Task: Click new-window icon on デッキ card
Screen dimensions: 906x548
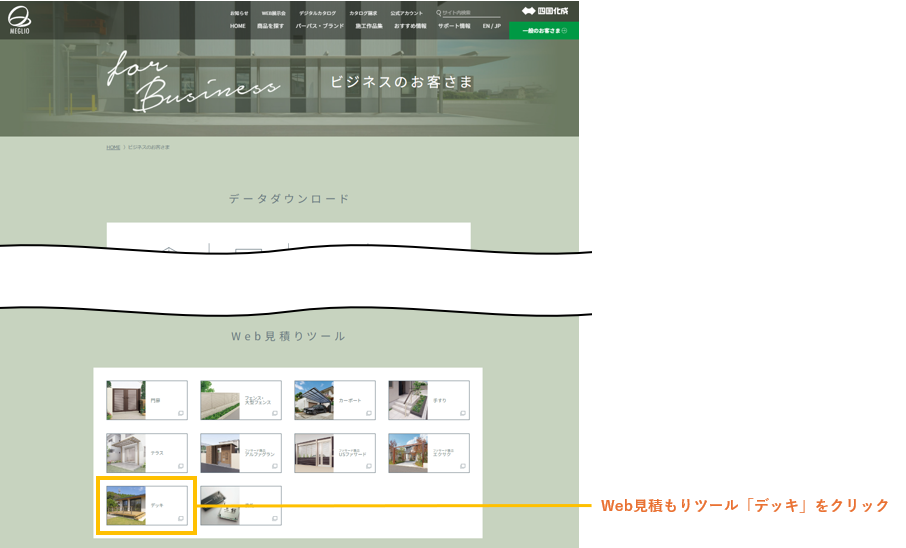Action: 180,519
